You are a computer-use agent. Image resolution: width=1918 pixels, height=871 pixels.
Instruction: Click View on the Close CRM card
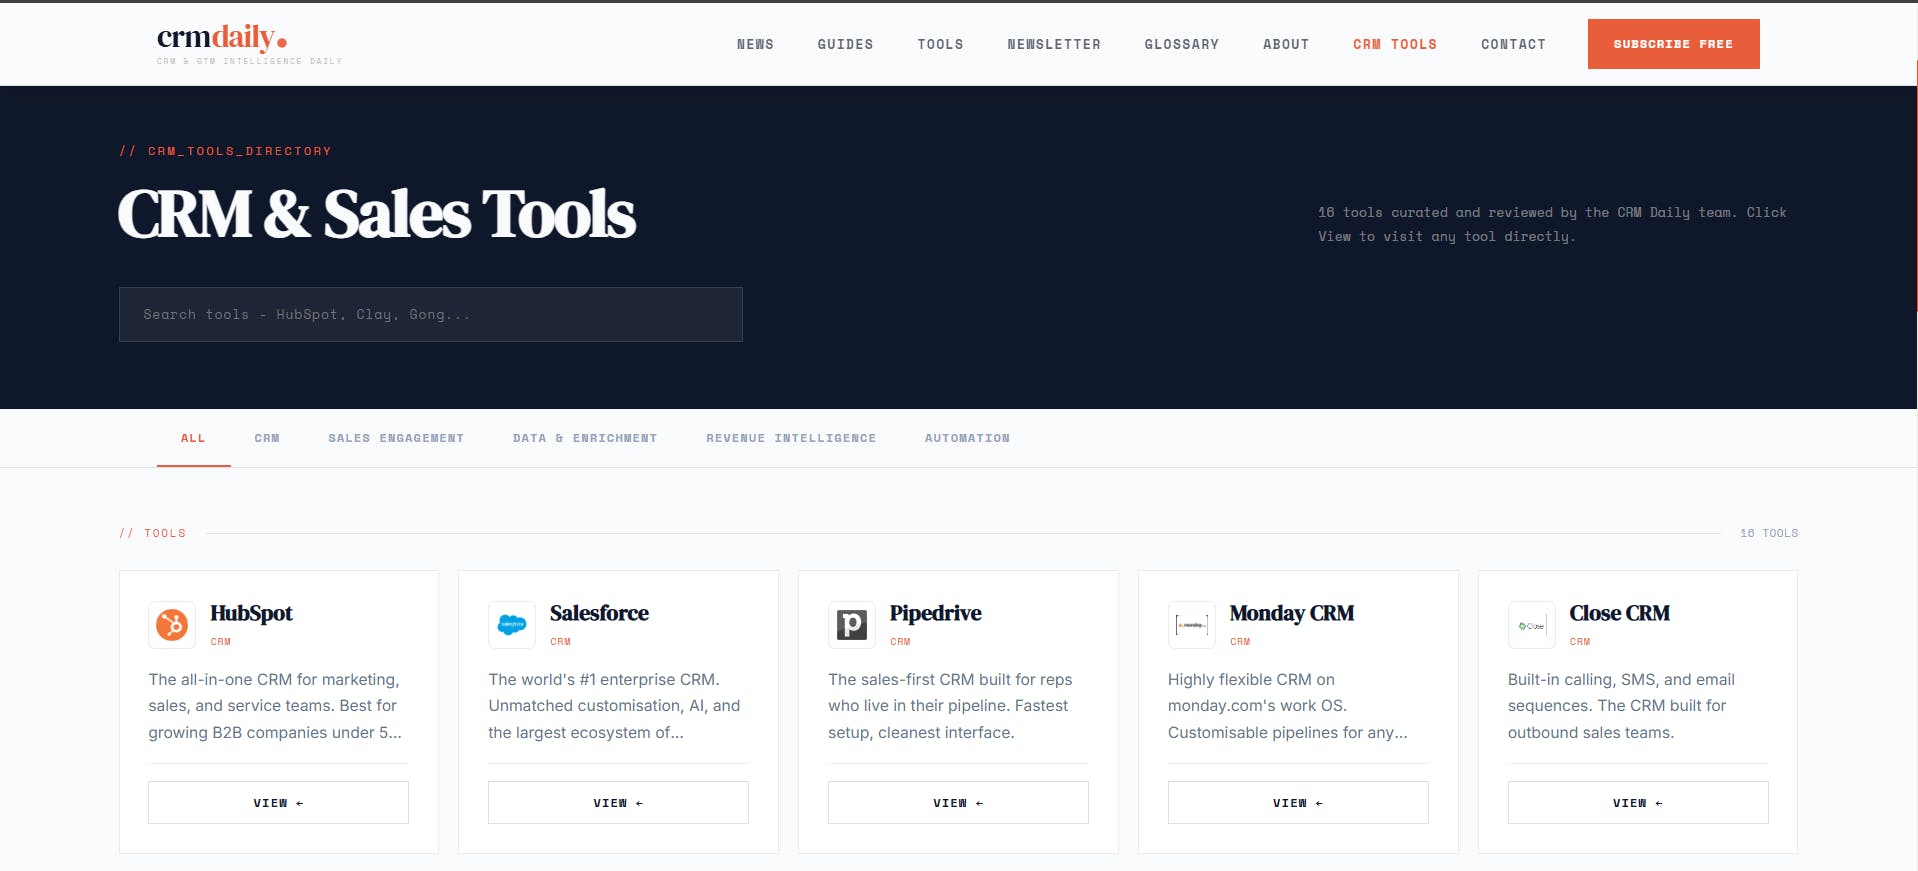pyautogui.click(x=1638, y=803)
